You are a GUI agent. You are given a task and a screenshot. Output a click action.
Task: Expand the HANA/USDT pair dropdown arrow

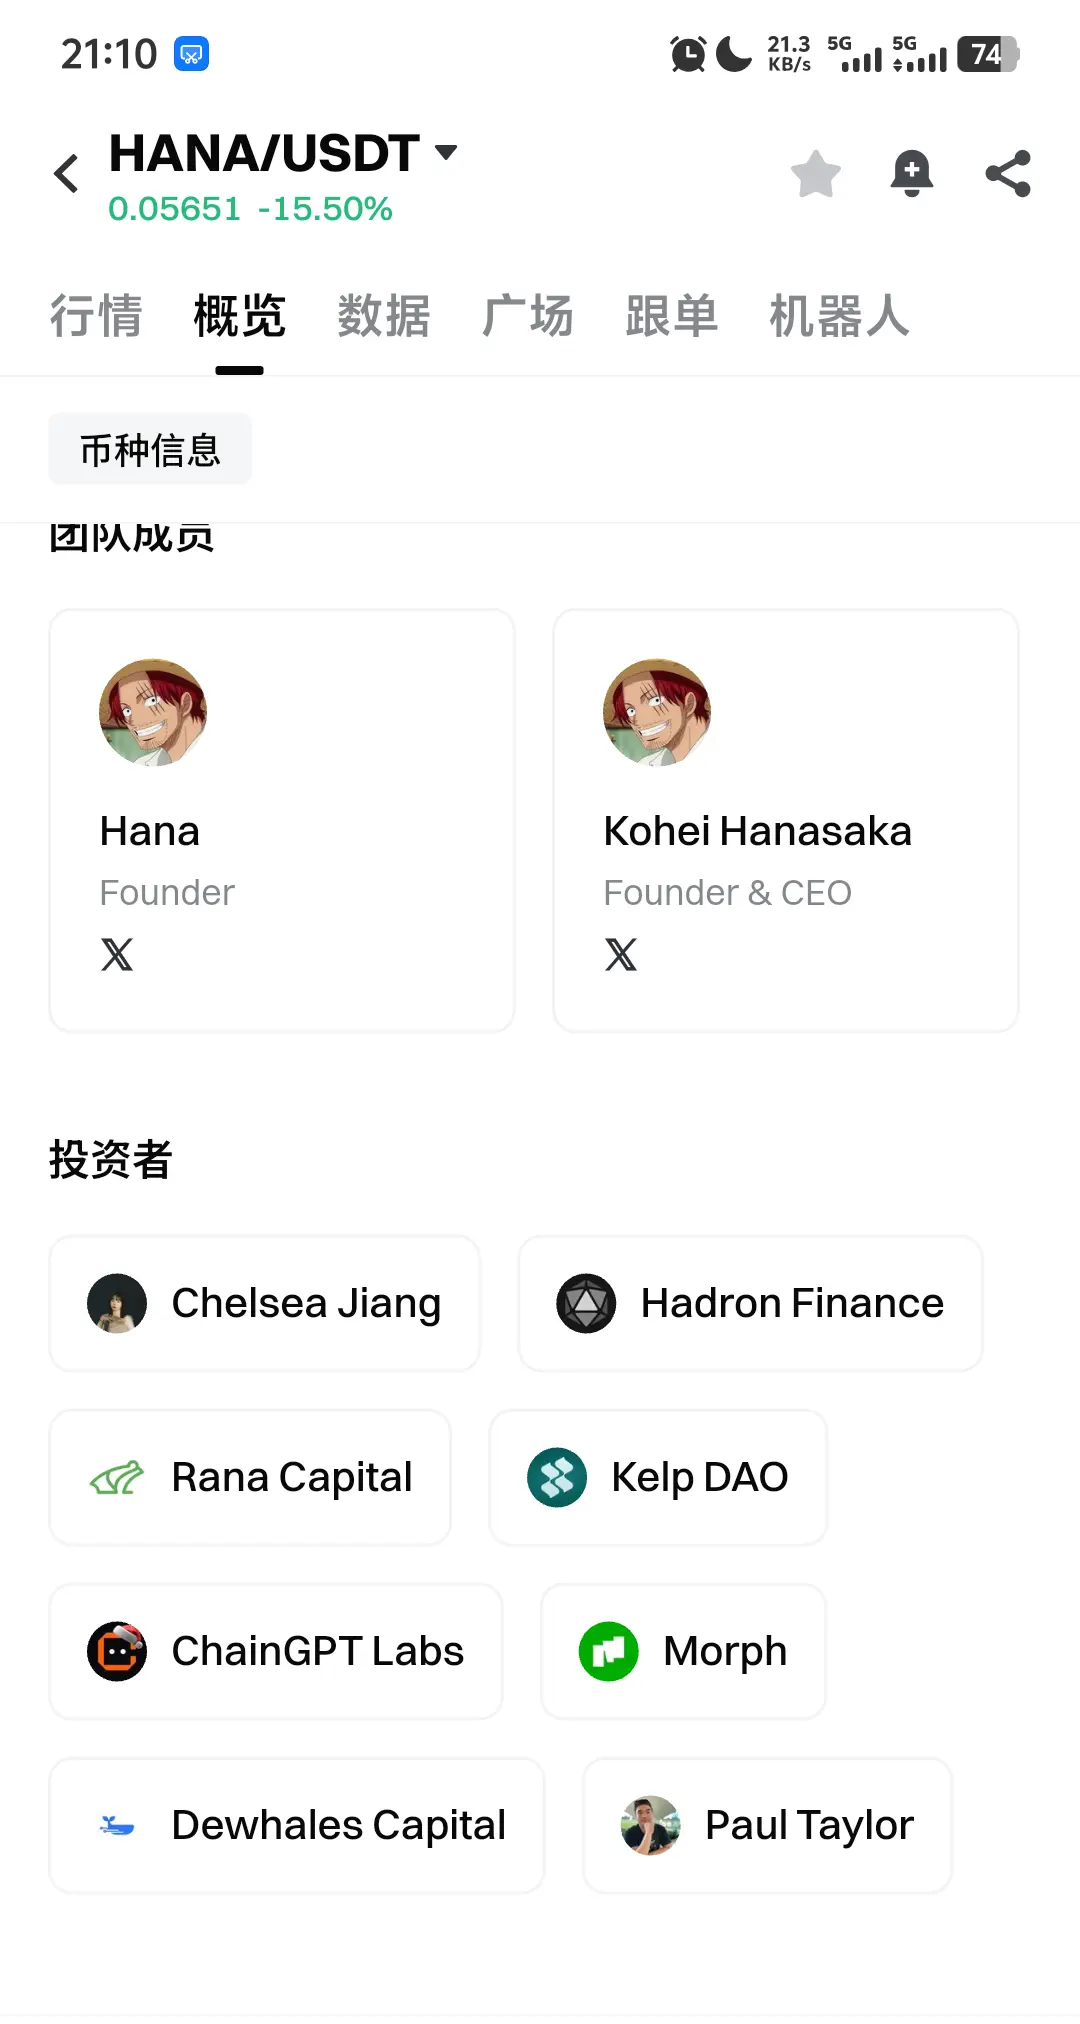pos(446,152)
